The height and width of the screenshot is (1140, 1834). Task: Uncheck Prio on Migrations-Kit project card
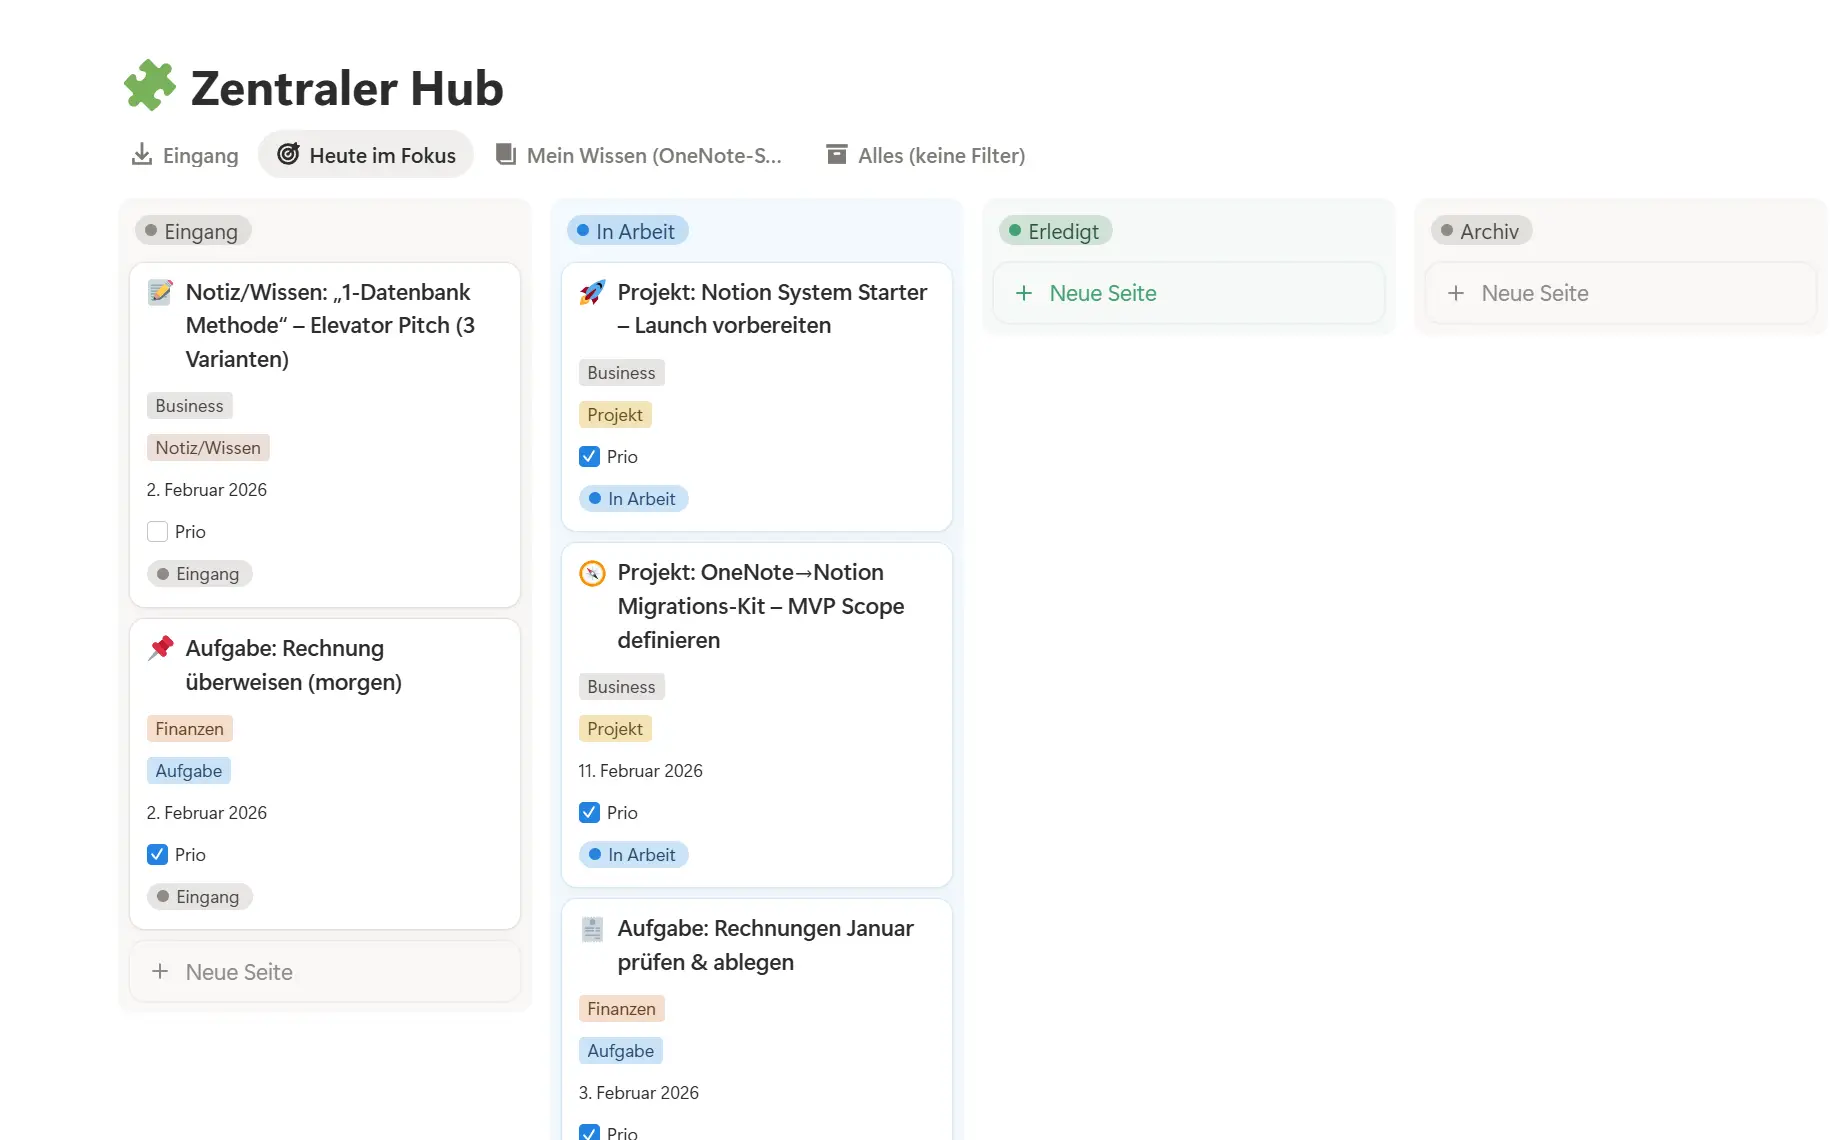point(589,813)
